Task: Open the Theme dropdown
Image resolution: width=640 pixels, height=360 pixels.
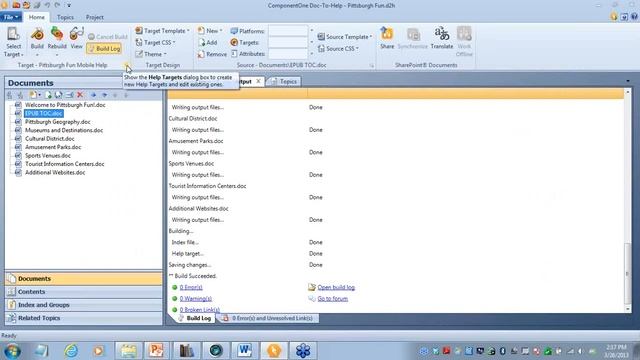Action: pos(151,54)
